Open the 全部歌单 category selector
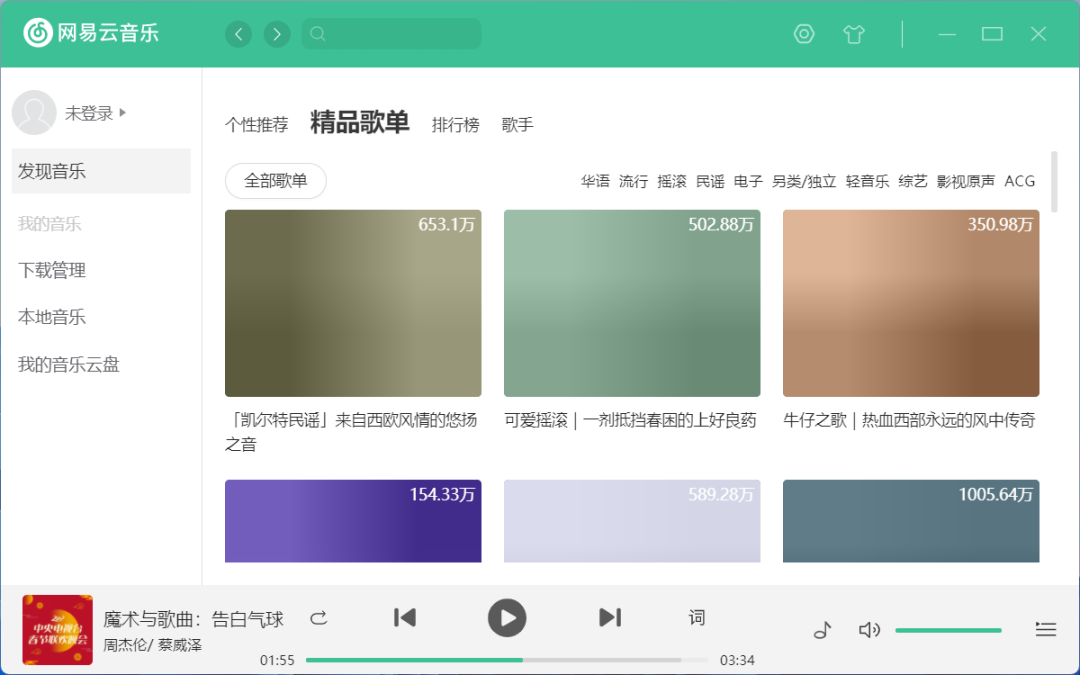 [276, 181]
